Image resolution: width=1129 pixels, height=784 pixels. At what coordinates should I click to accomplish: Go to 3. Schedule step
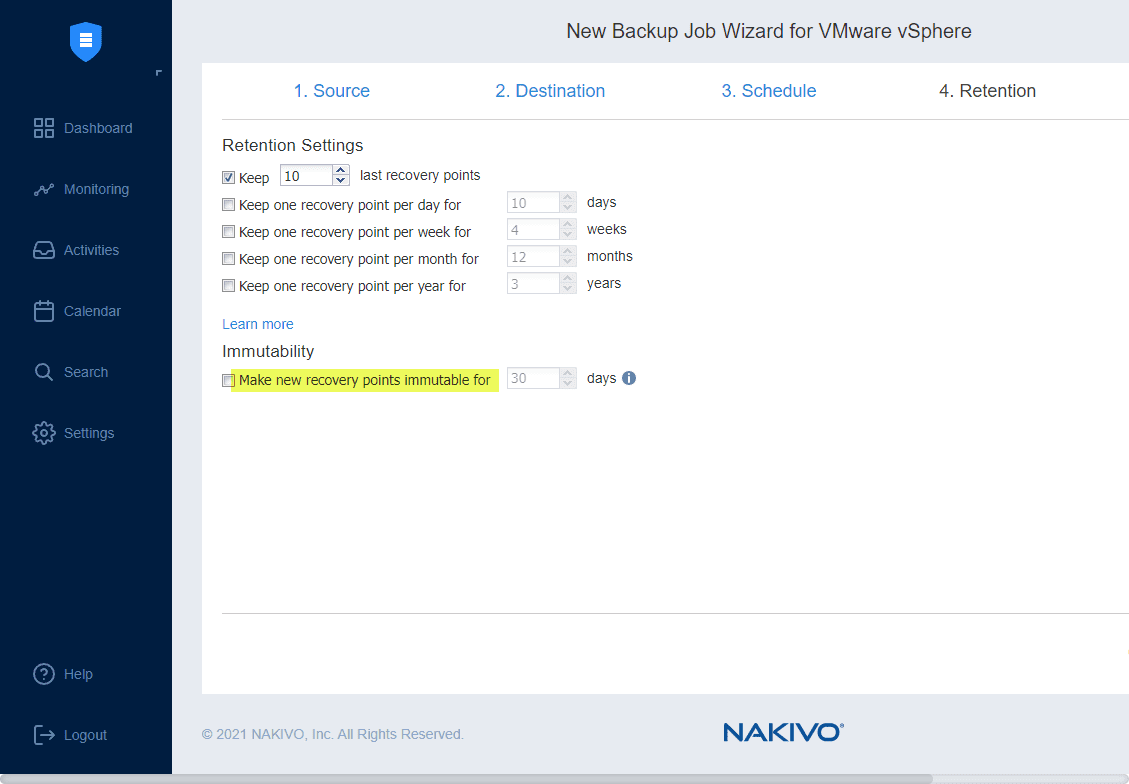coord(769,91)
